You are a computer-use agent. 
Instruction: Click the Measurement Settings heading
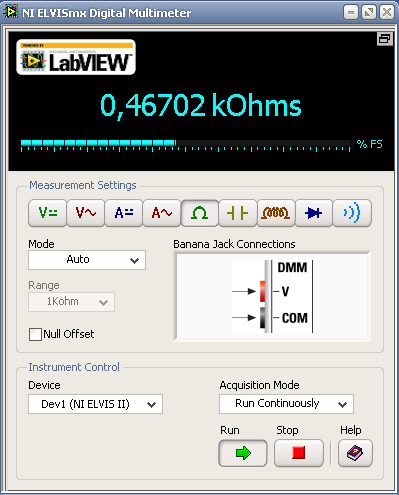83,185
